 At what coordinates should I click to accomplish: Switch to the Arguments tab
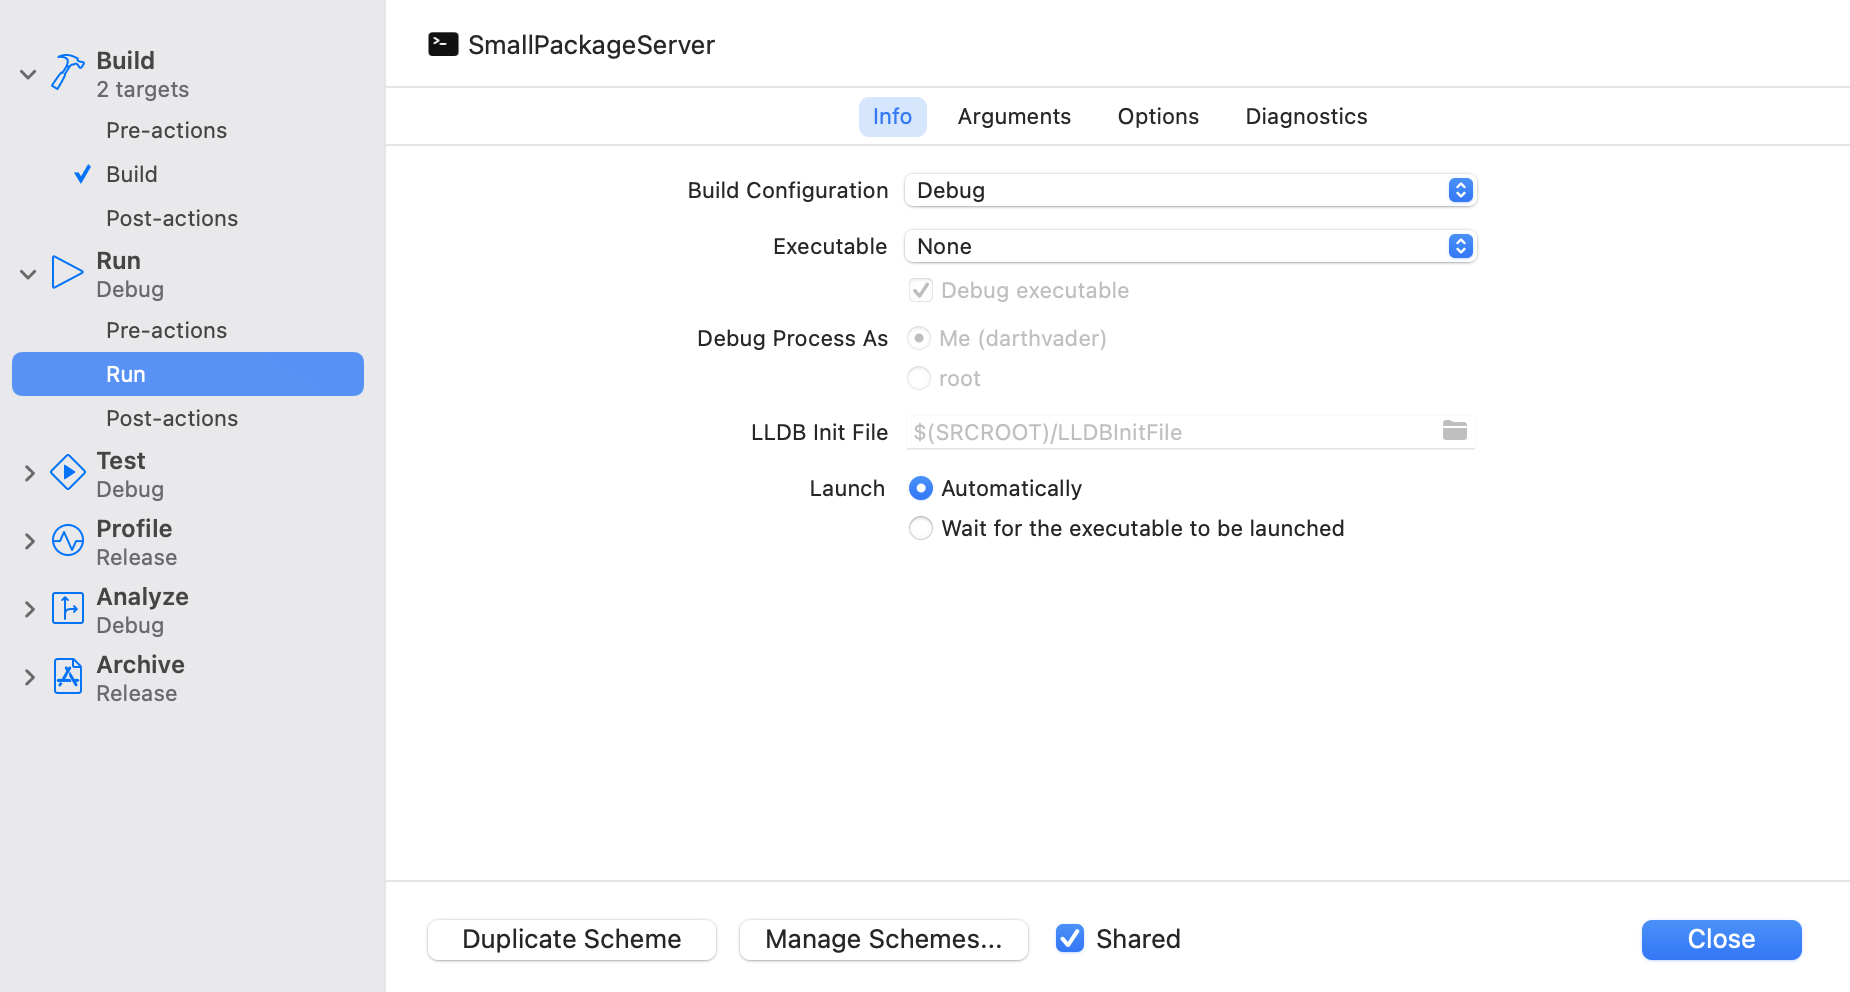coord(1014,117)
